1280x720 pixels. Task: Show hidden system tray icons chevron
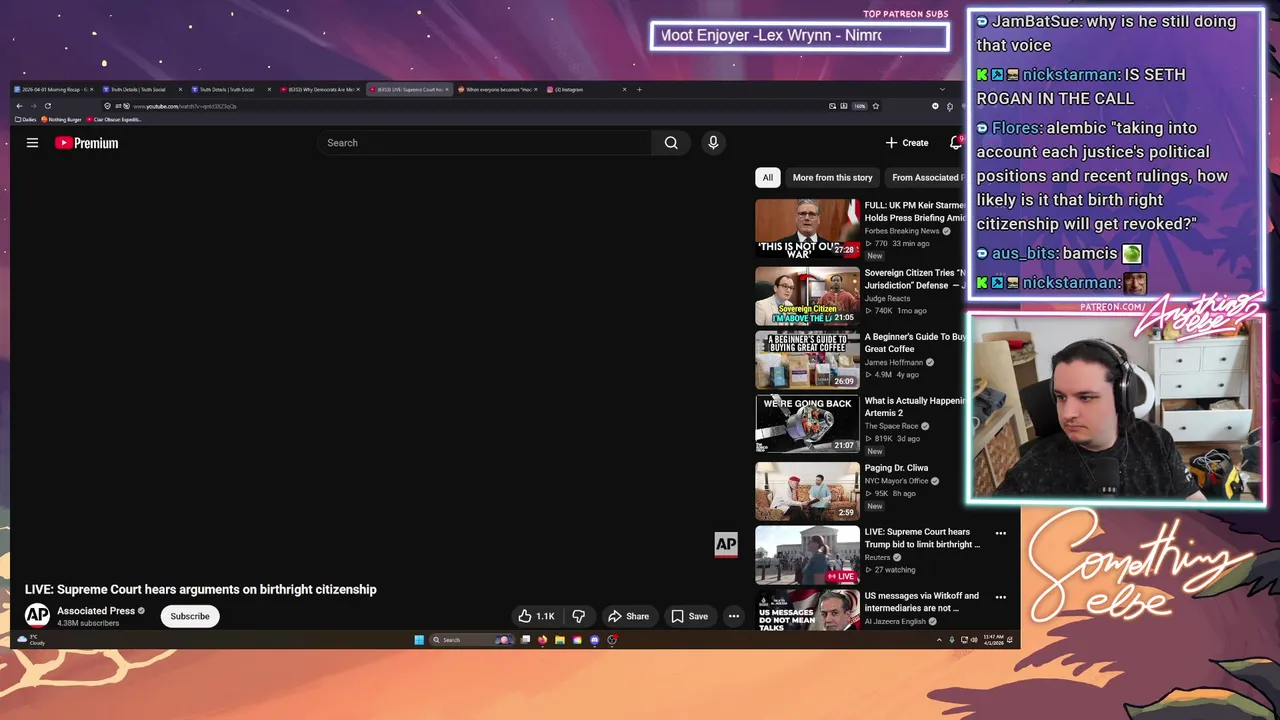click(939, 640)
